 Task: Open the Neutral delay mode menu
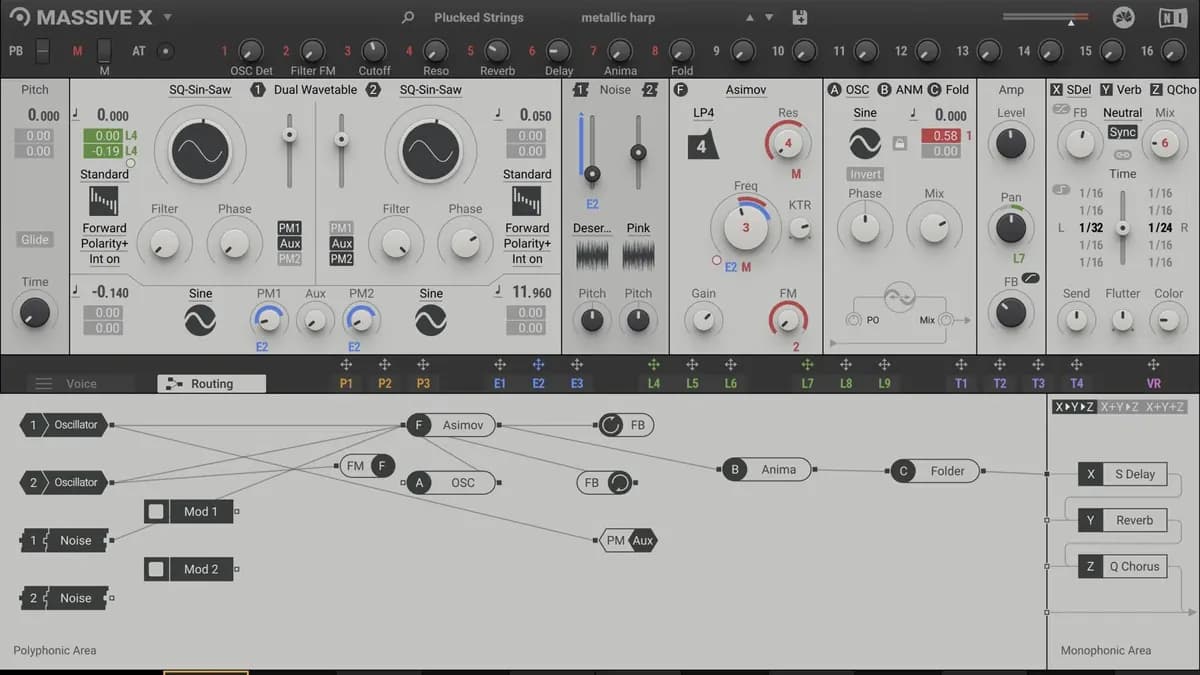[1122, 113]
